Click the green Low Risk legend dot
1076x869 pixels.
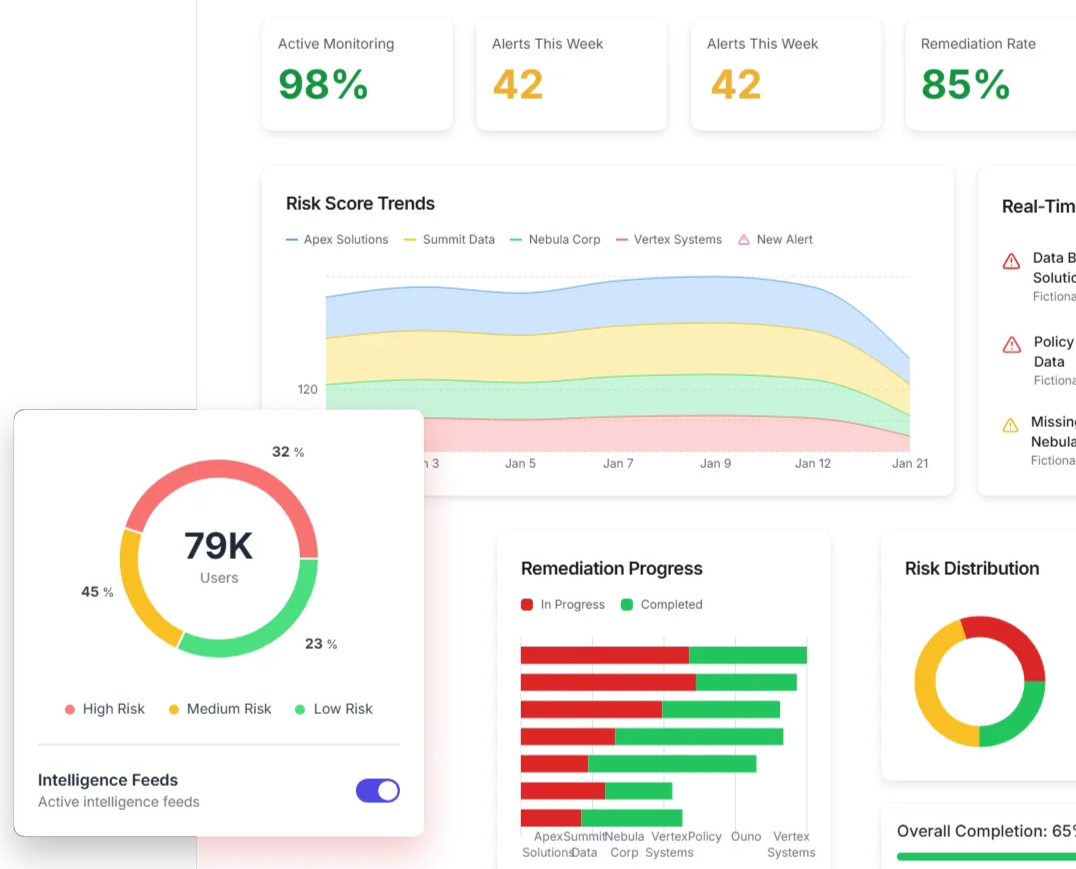tap(300, 709)
